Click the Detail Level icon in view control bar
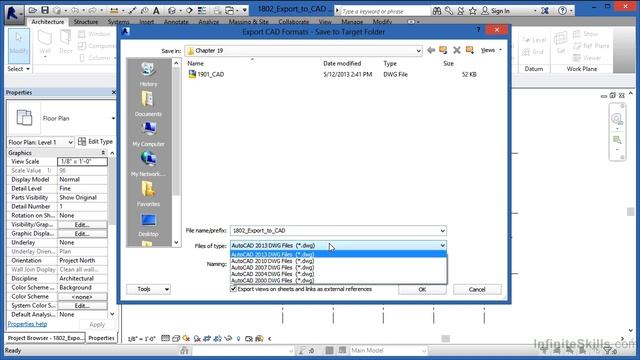 click(165, 338)
